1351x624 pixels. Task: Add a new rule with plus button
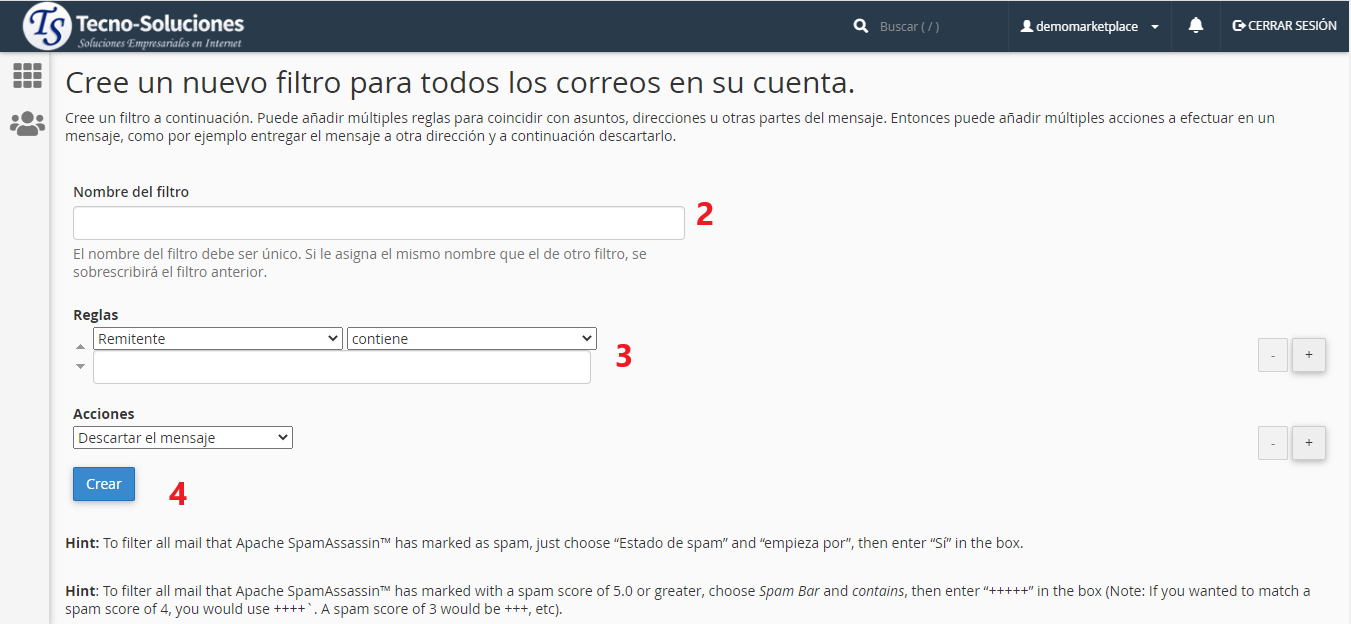pos(1308,355)
